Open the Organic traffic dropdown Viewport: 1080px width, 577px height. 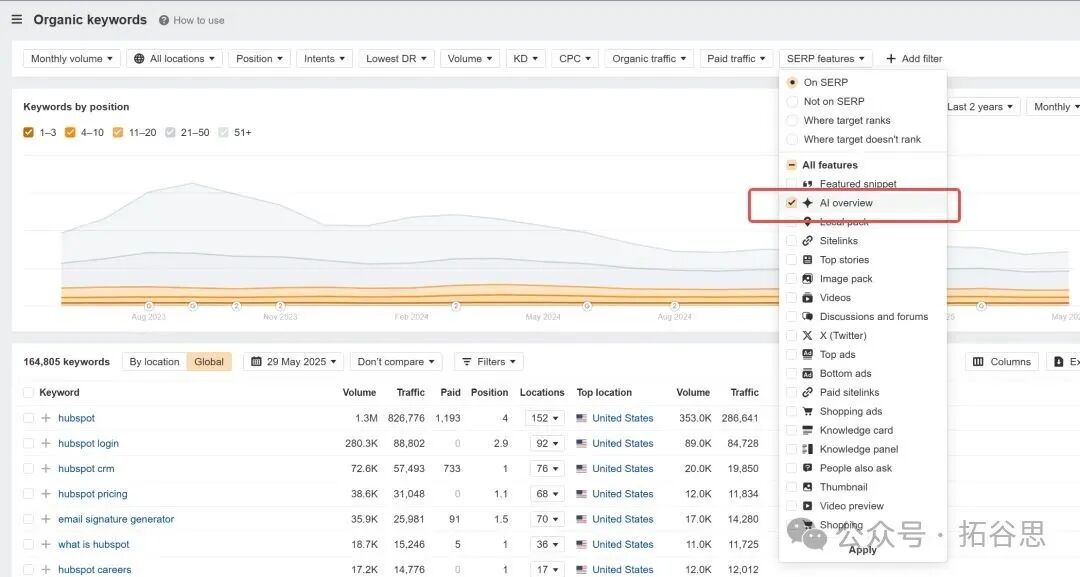click(x=649, y=59)
